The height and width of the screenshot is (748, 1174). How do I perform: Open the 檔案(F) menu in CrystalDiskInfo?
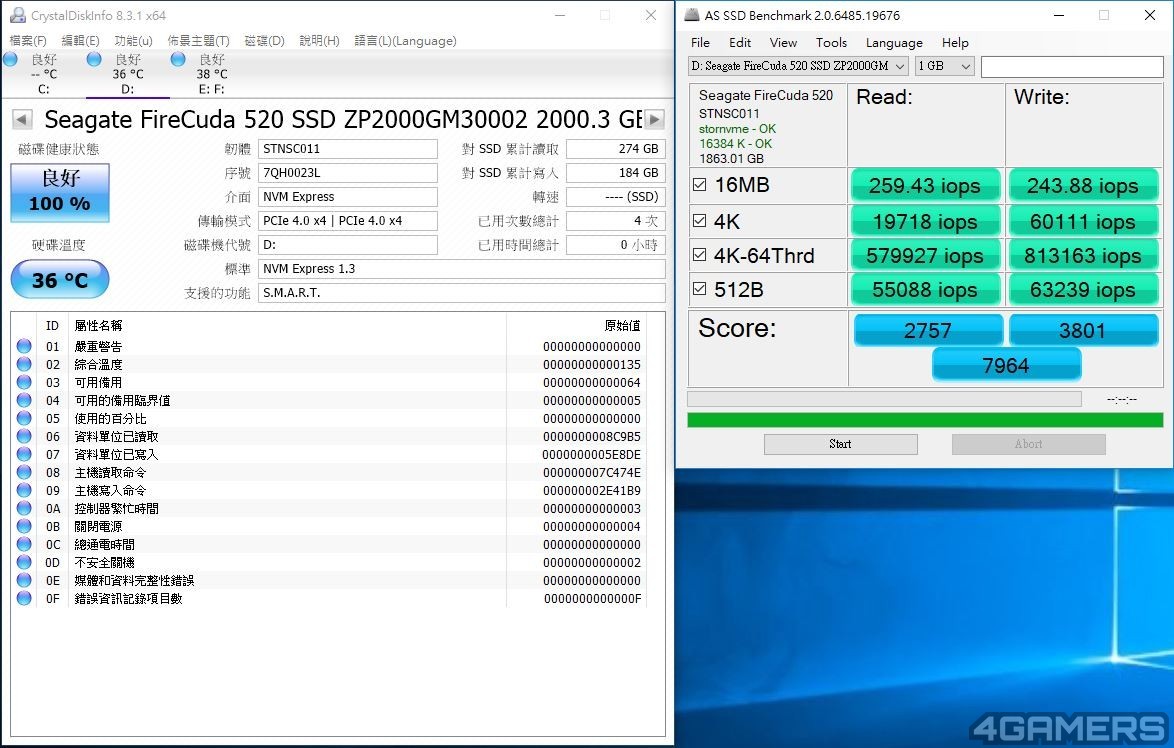tap(28, 40)
